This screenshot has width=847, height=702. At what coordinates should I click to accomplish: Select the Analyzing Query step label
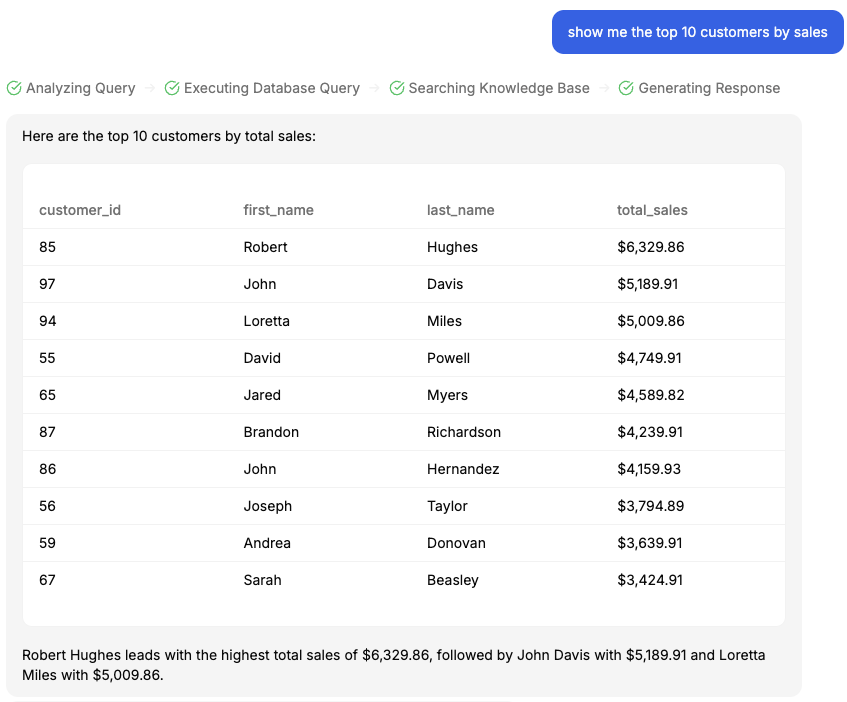pyautogui.click(x=81, y=88)
